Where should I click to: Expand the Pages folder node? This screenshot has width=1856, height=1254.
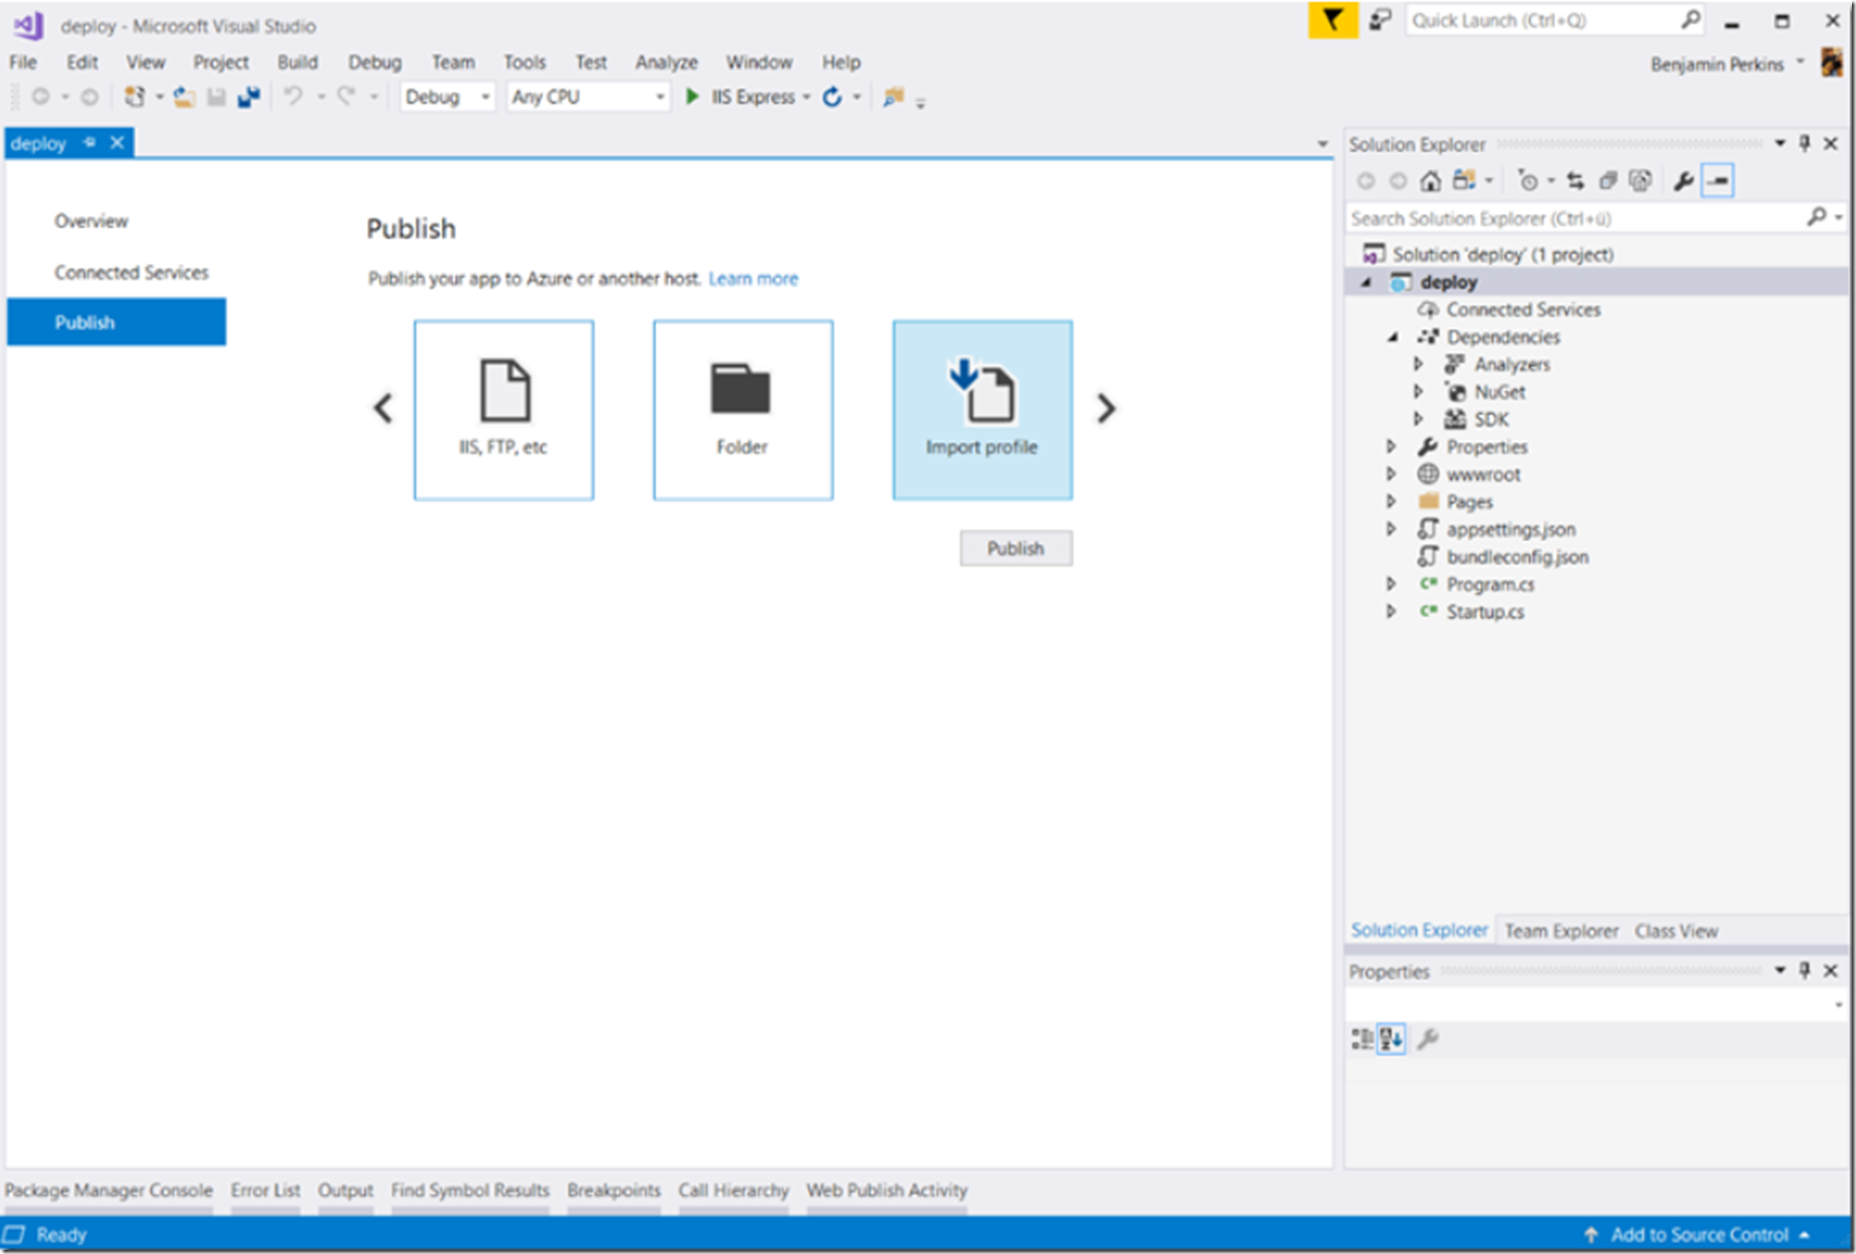pyautogui.click(x=1391, y=502)
